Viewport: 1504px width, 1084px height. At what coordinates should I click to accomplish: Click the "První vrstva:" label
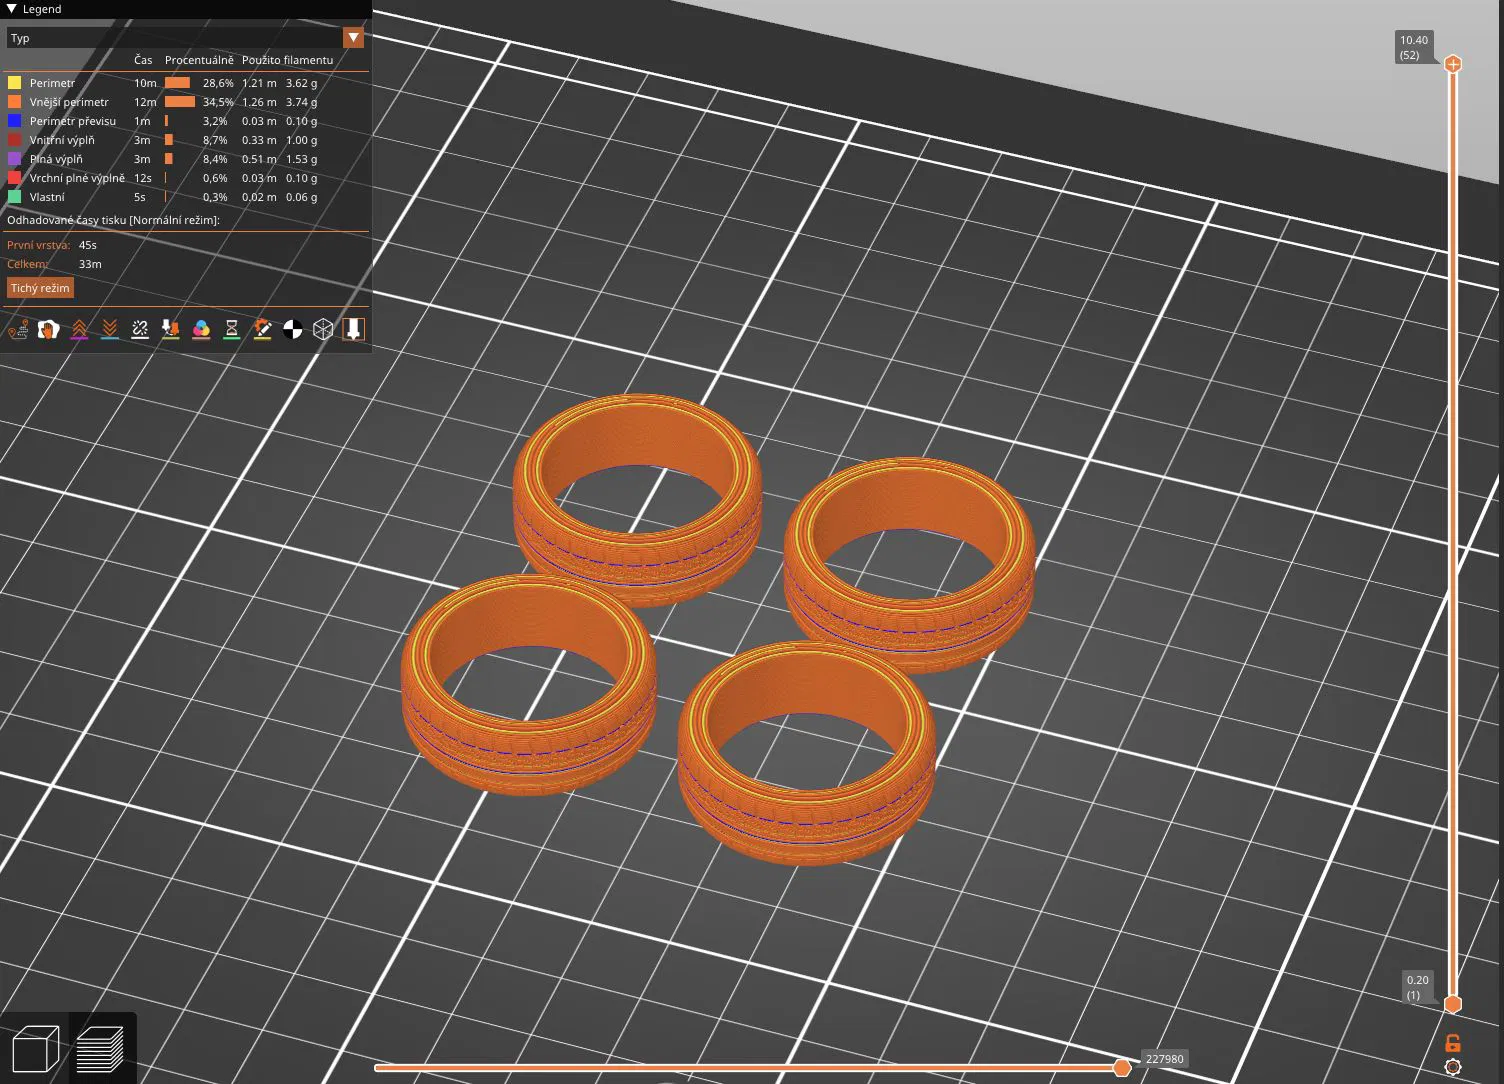[x=38, y=245]
